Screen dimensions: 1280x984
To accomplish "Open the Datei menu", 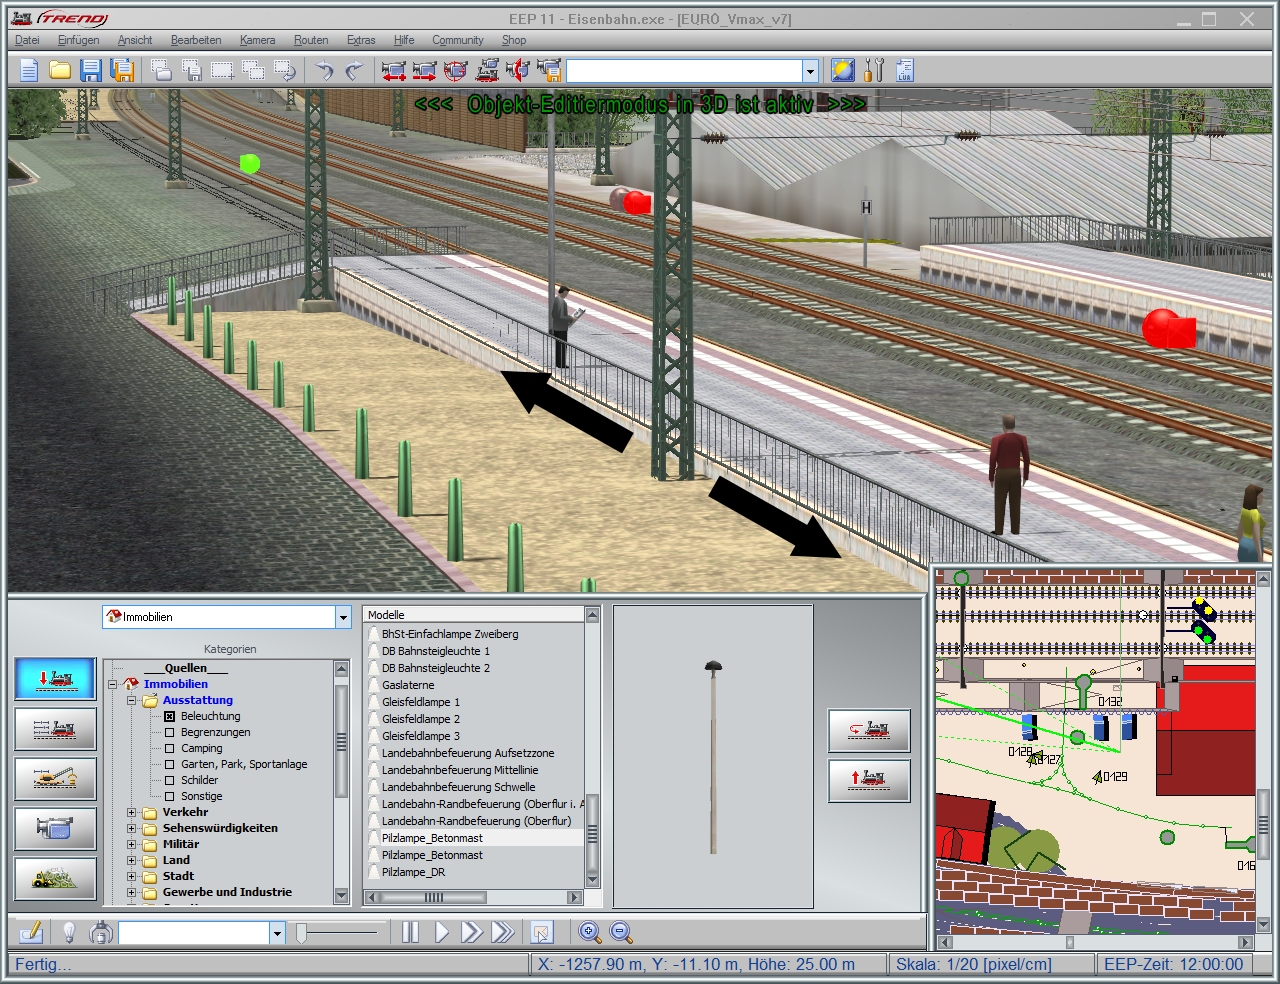I will [x=27, y=40].
